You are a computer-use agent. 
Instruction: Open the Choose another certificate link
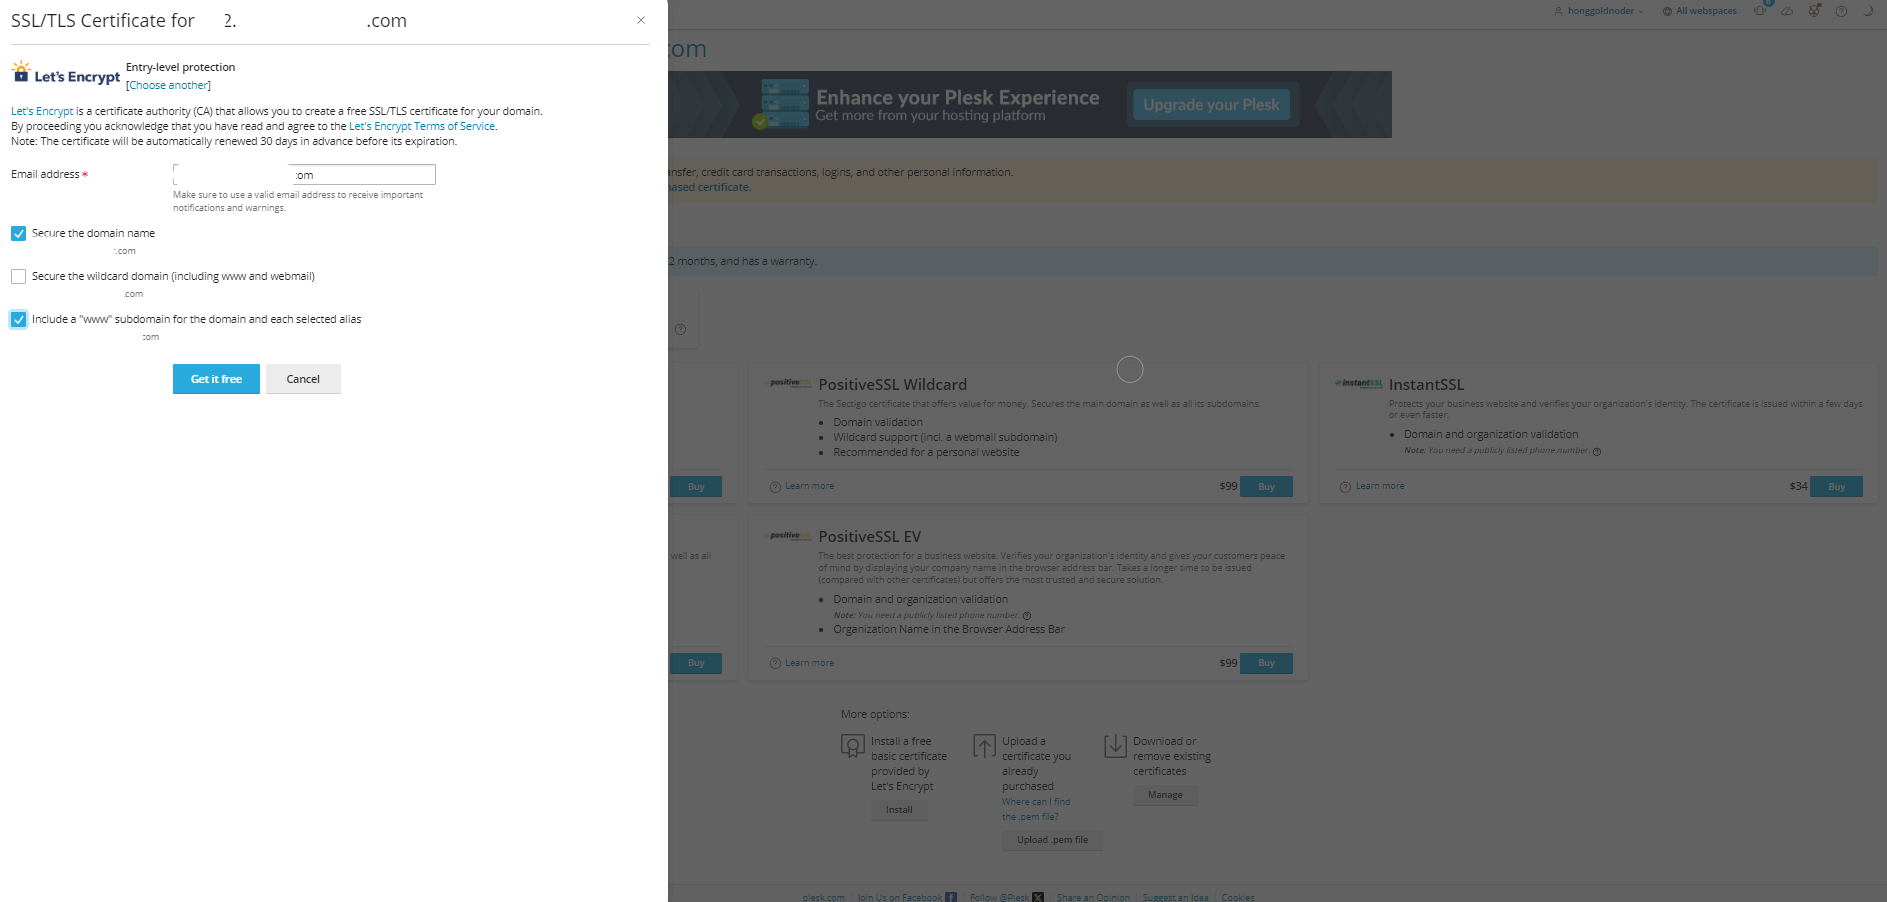click(x=168, y=85)
